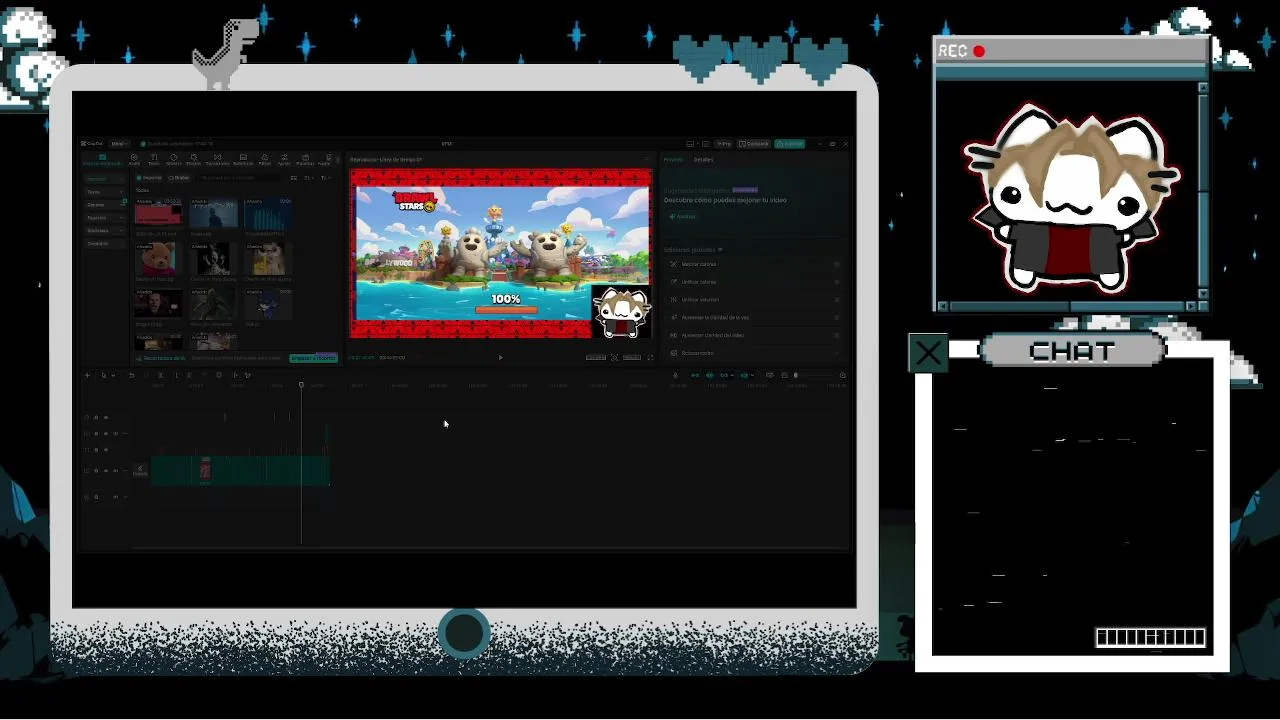Click the Pro upgrade button
The width and height of the screenshot is (1280, 720).
click(x=724, y=144)
